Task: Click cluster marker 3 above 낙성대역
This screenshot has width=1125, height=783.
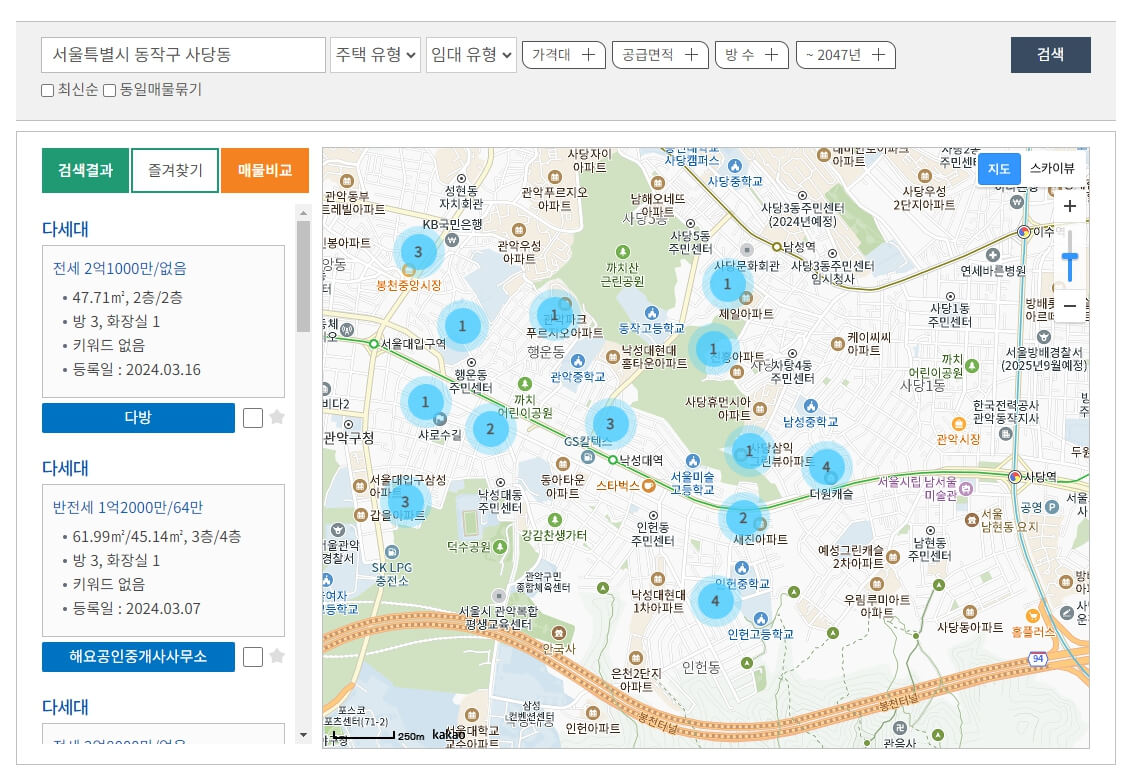Action: [x=610, y=424]
